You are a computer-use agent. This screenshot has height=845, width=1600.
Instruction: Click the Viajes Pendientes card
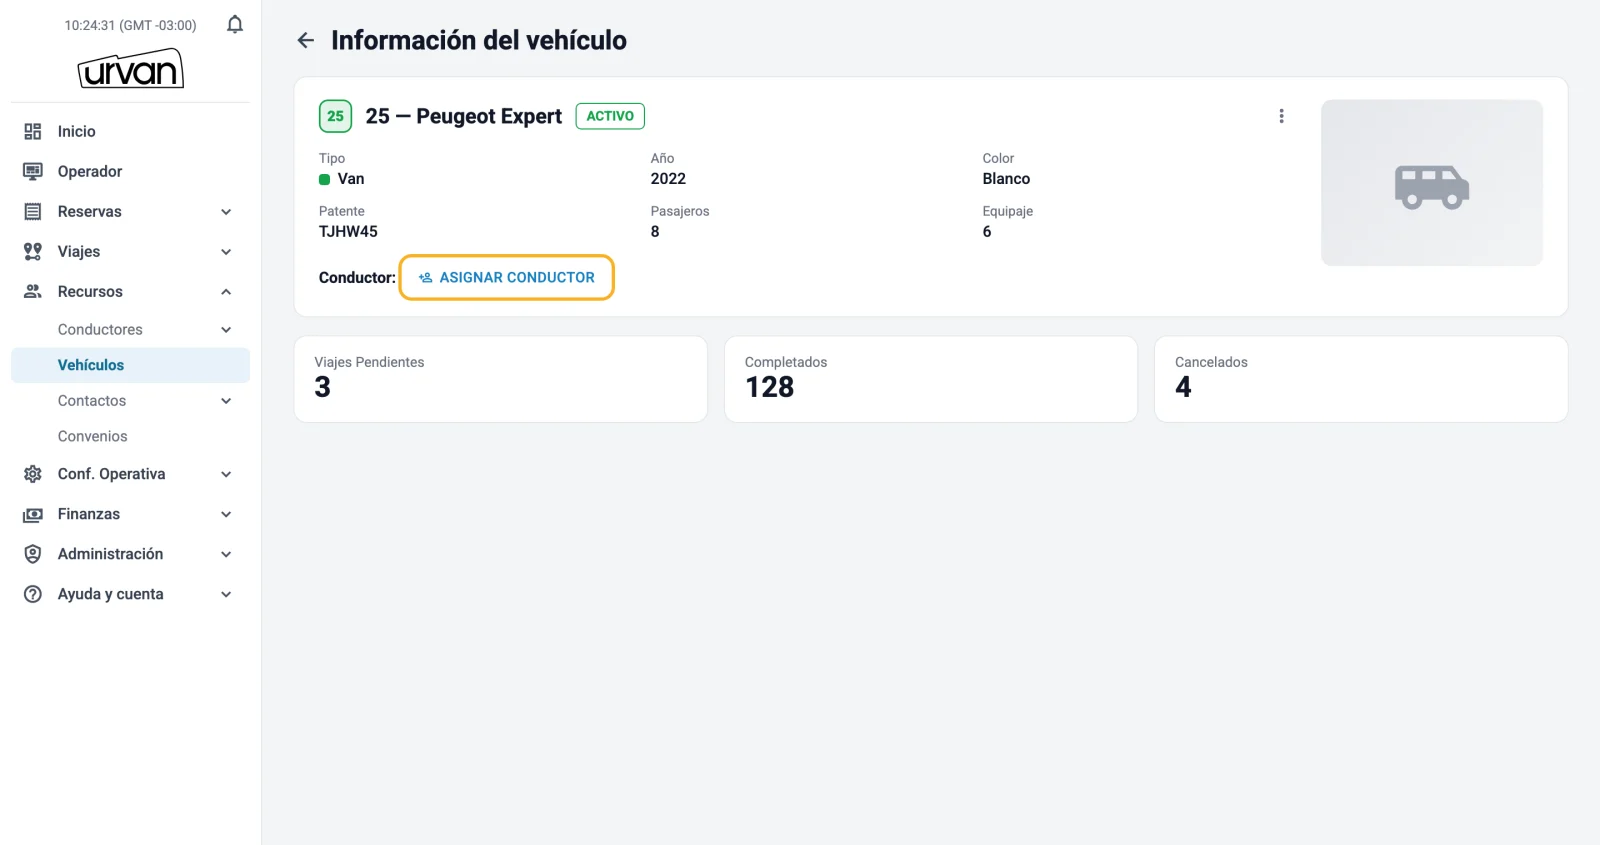pyautogui.click(x=501, y=379)
